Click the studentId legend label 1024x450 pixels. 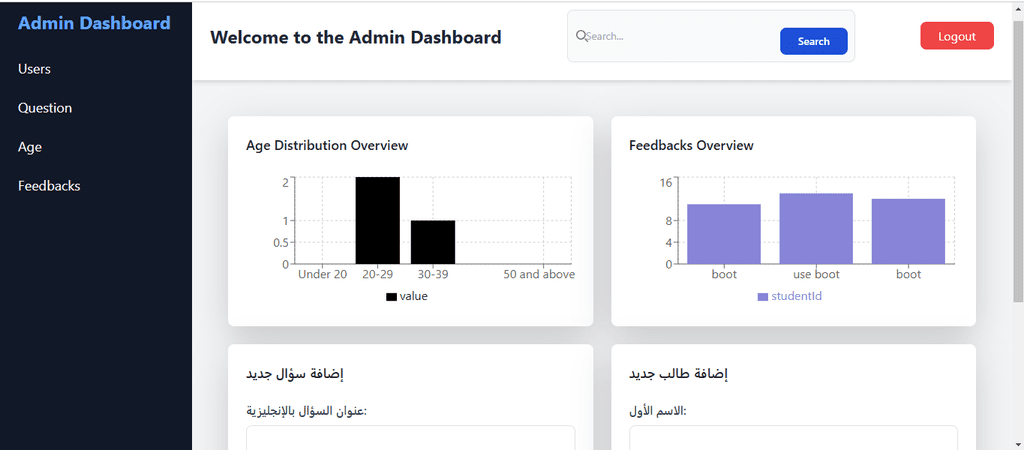(x=797, y=296)
